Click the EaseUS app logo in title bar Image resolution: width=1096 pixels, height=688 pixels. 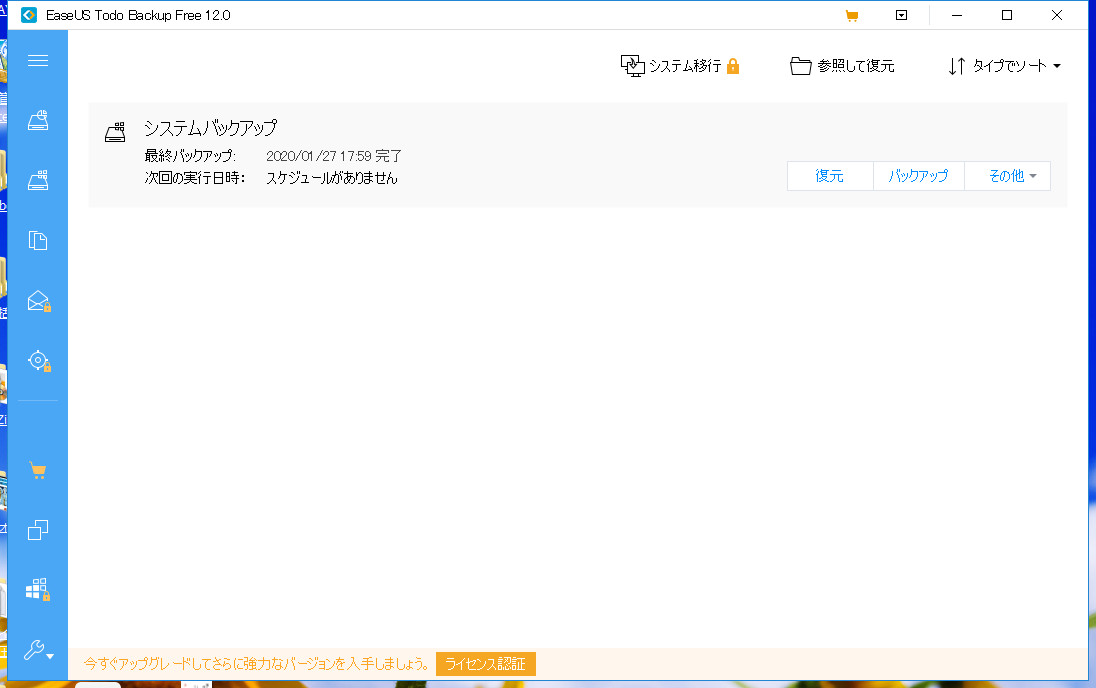pos(29,15)
